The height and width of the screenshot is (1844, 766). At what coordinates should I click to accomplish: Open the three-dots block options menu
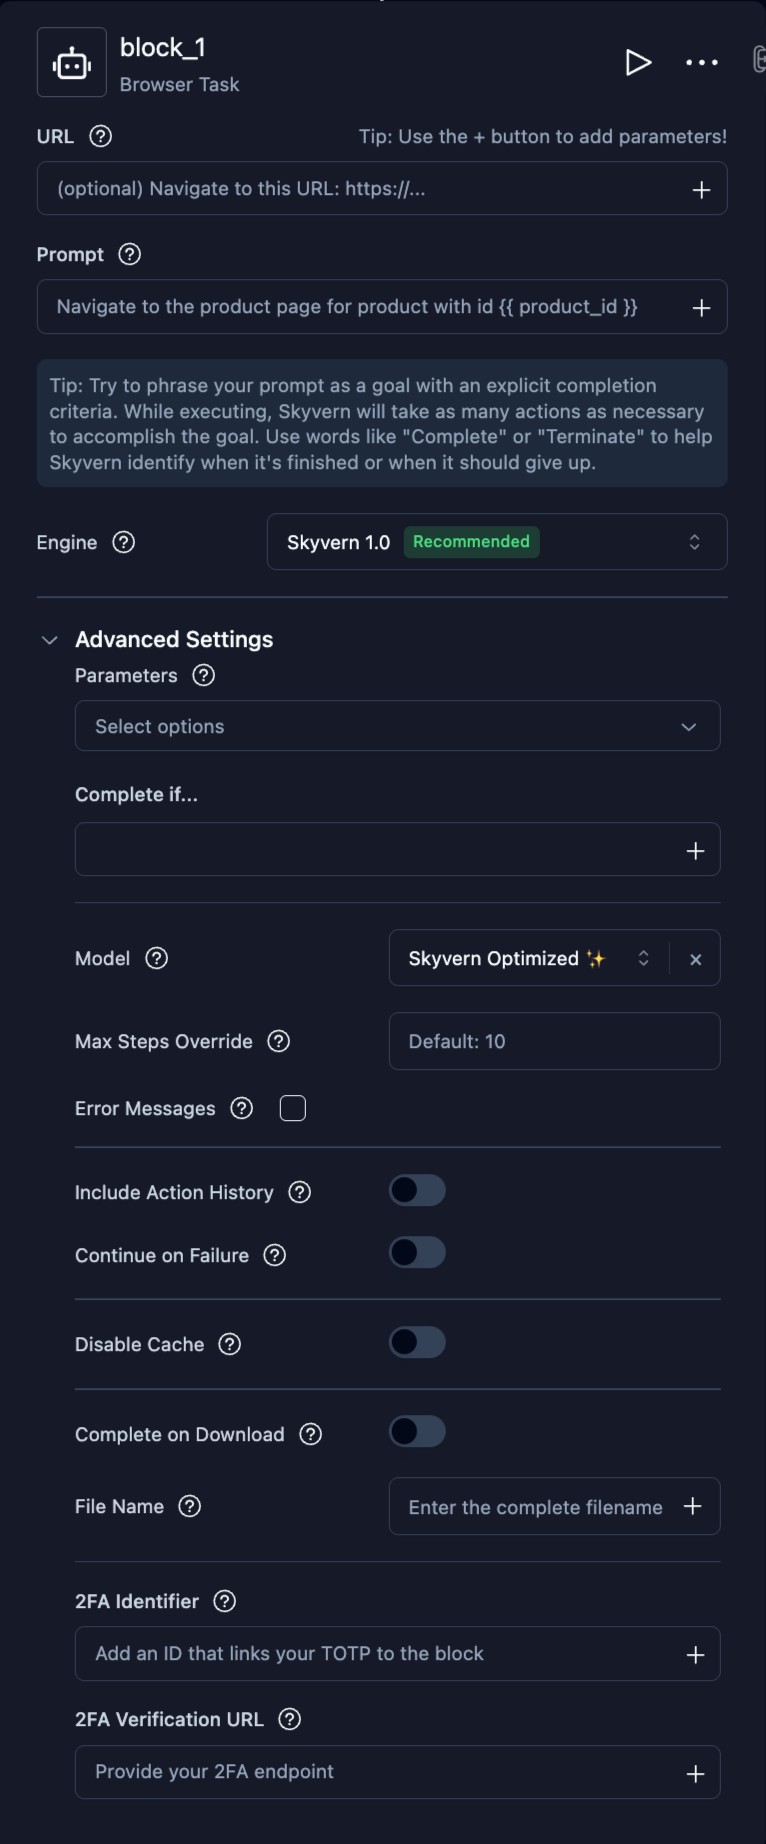pyautogui.click(x=702, y=62)
